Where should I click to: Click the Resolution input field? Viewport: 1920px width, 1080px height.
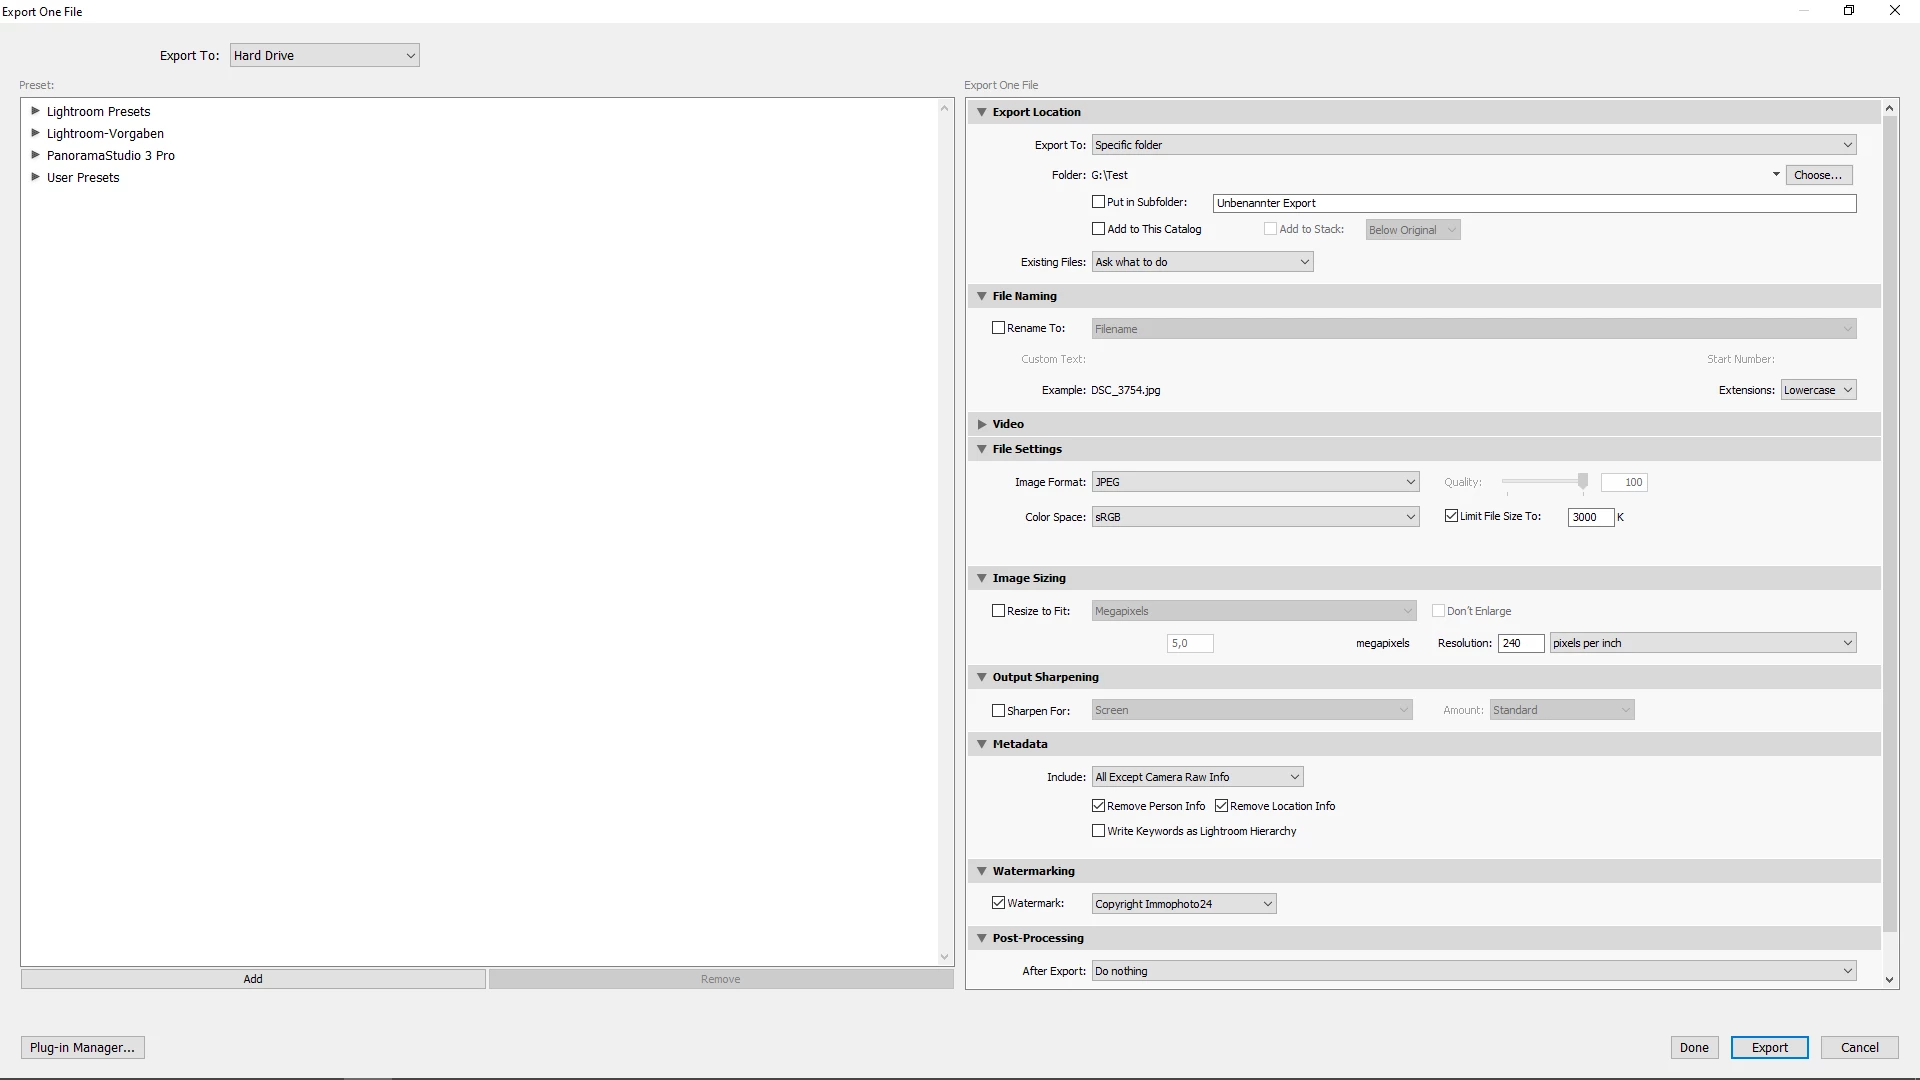point(1520,643)
